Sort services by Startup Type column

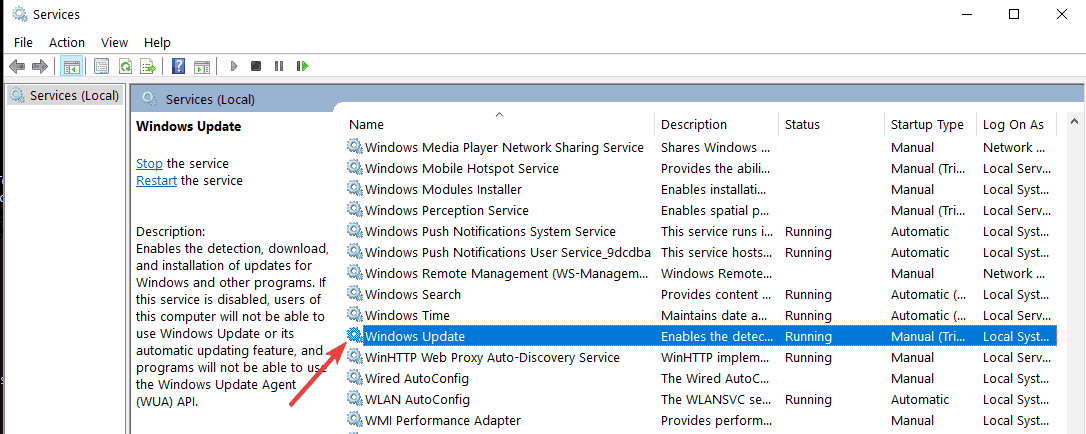(x=927, y=125)
